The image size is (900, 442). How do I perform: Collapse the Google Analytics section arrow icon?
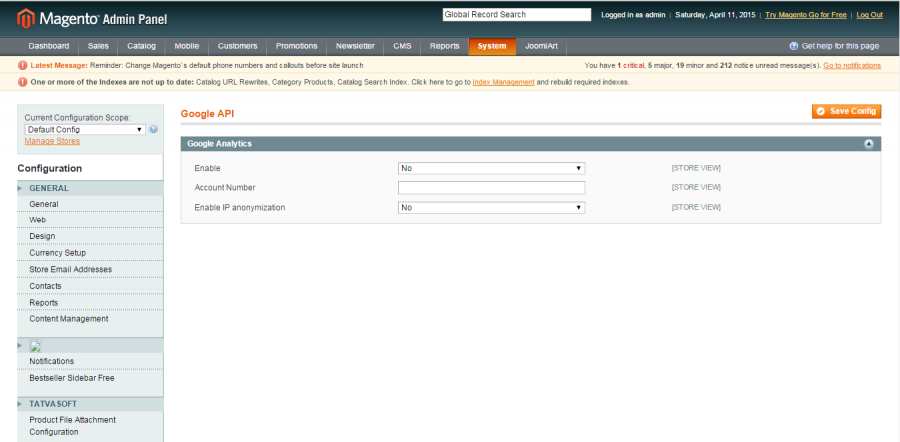[x=868, y=144]
